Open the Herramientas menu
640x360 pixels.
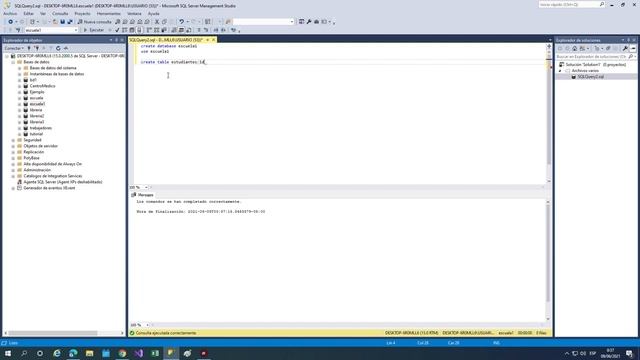tap(109, 13)
